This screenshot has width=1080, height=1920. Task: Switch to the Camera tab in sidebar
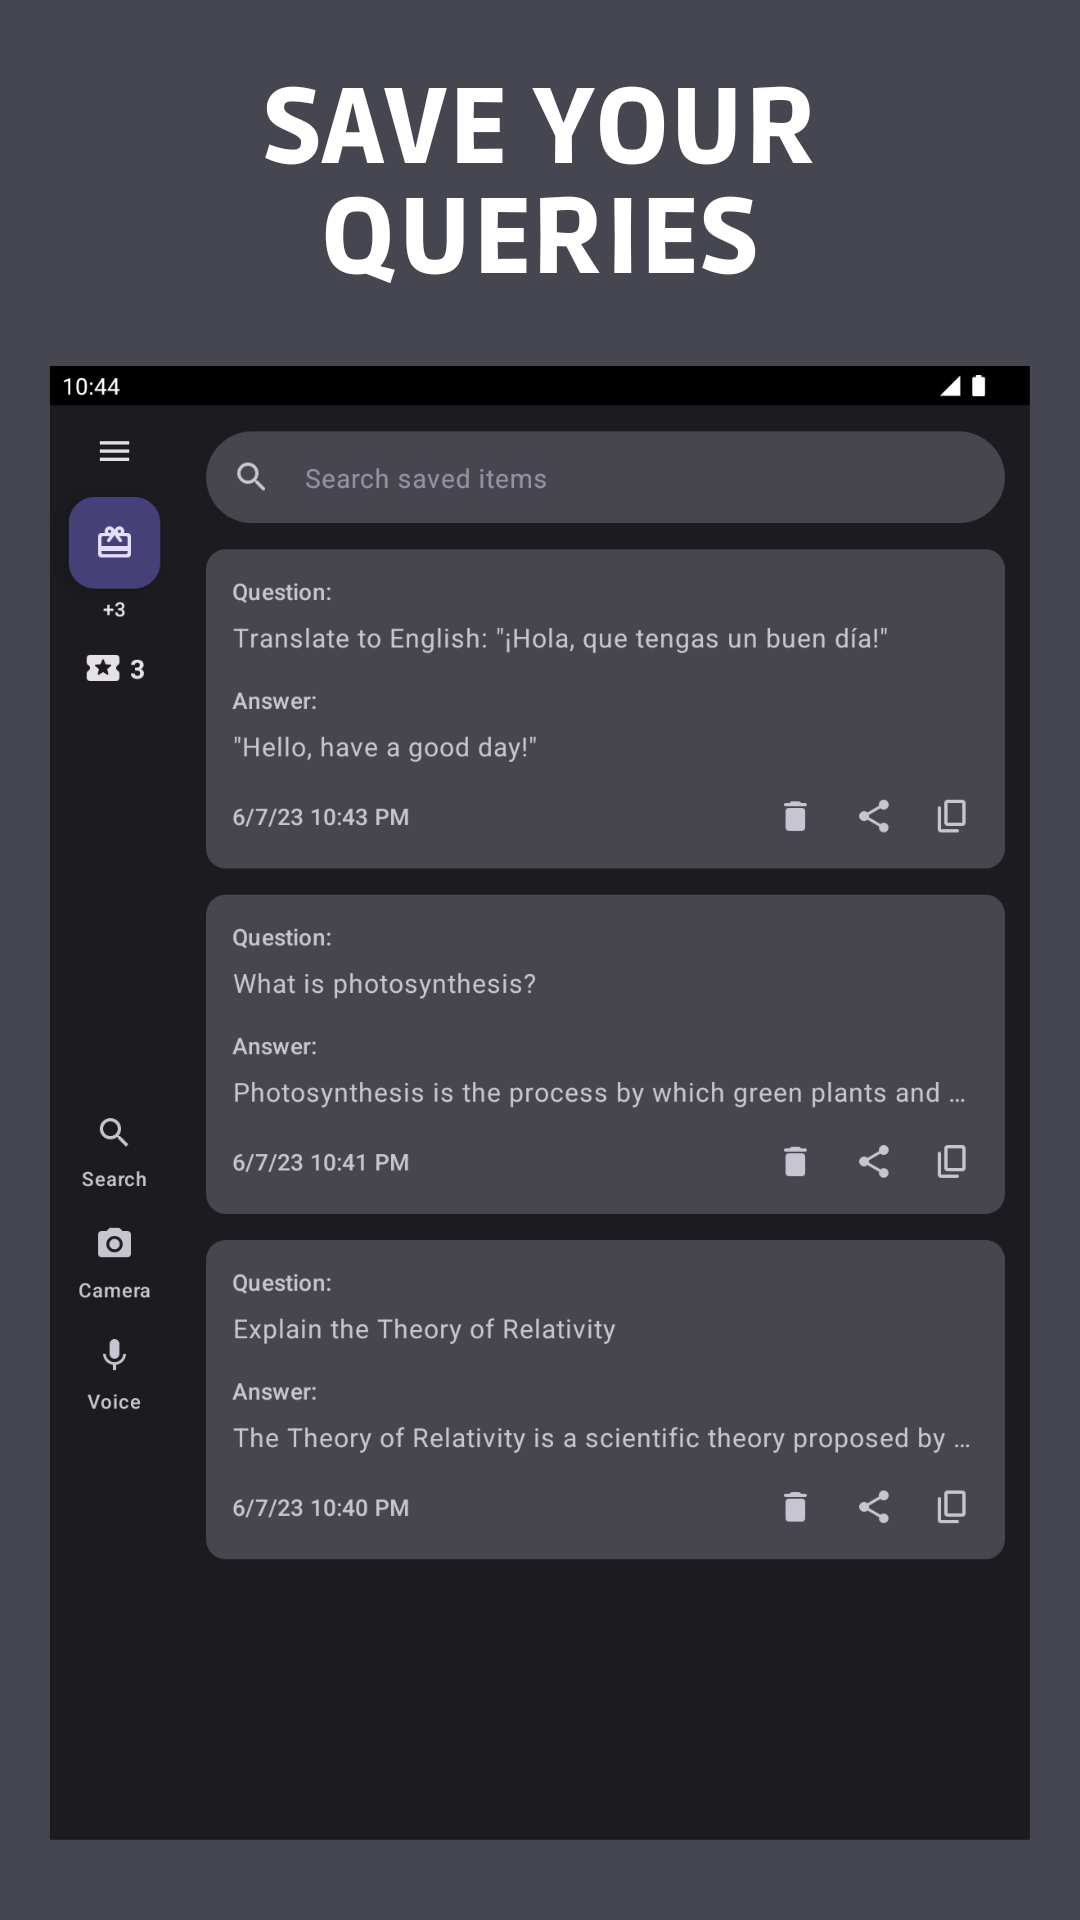tap(114, 1264)
